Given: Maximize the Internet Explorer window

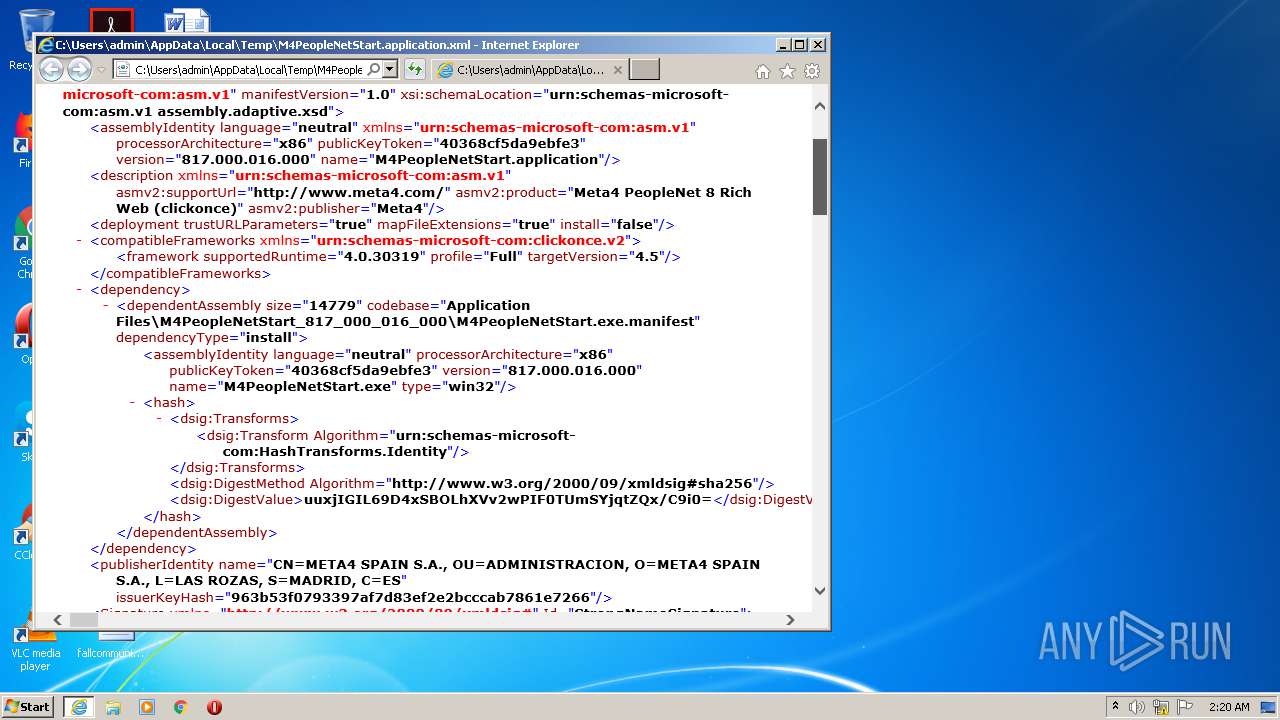Looking at the screenshot, I should tap(800, 45).
